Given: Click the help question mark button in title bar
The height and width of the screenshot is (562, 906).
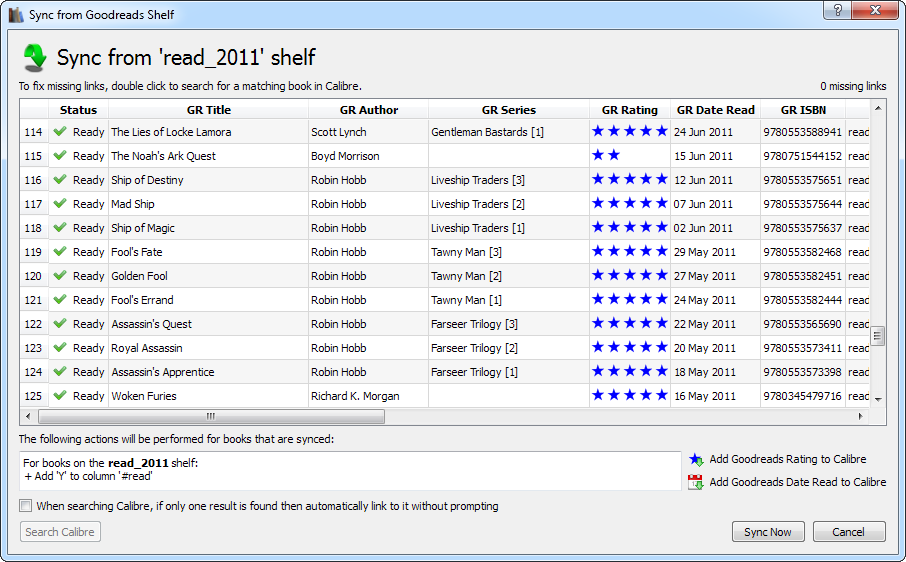Looking at the screenshot, I should (x=838, y=10).
